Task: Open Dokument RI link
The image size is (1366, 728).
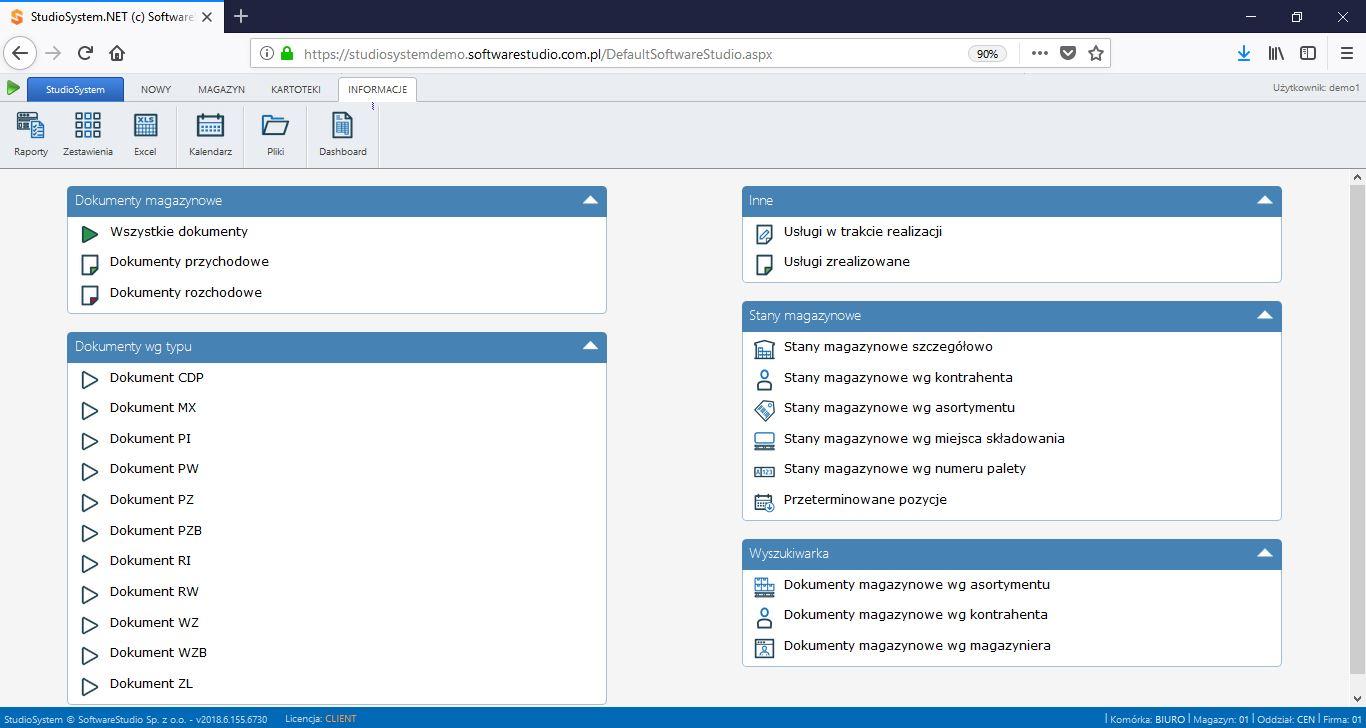Action: tap(150, 561)
